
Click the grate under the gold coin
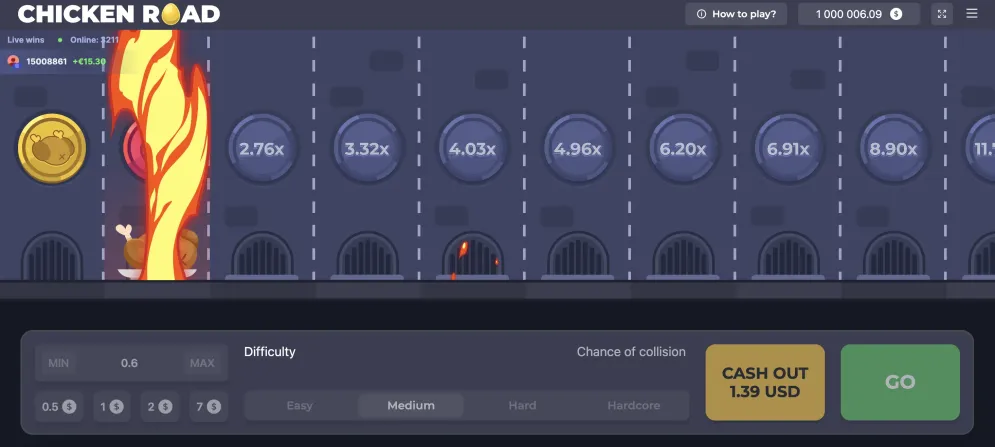click(51, 256)
